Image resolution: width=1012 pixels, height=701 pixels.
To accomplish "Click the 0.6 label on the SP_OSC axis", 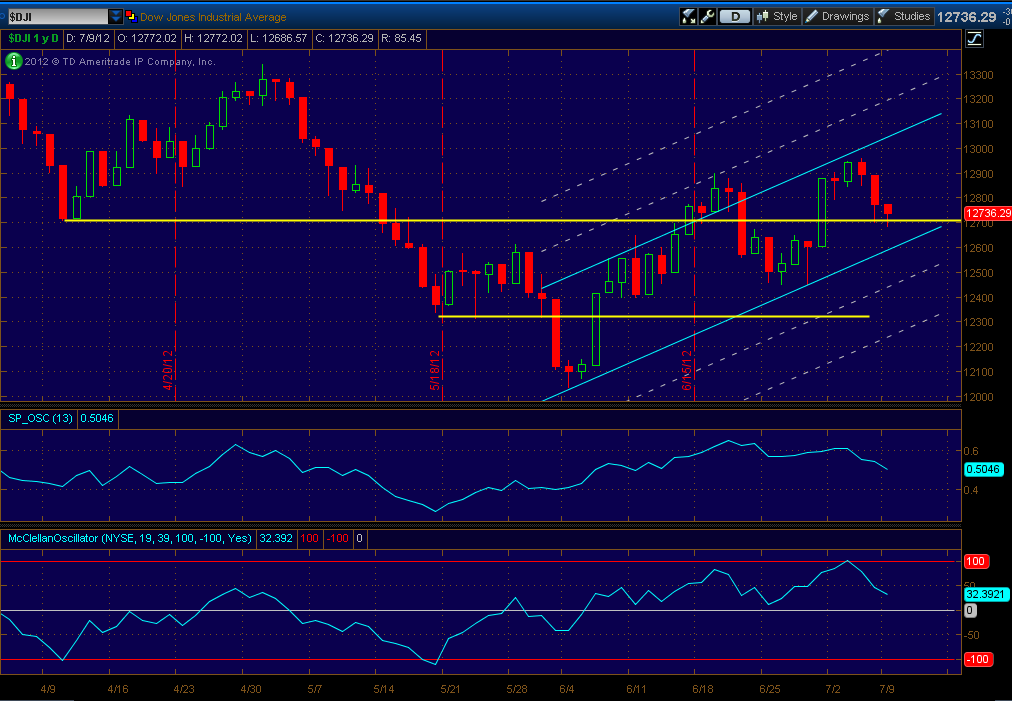I will pos(971,451).
